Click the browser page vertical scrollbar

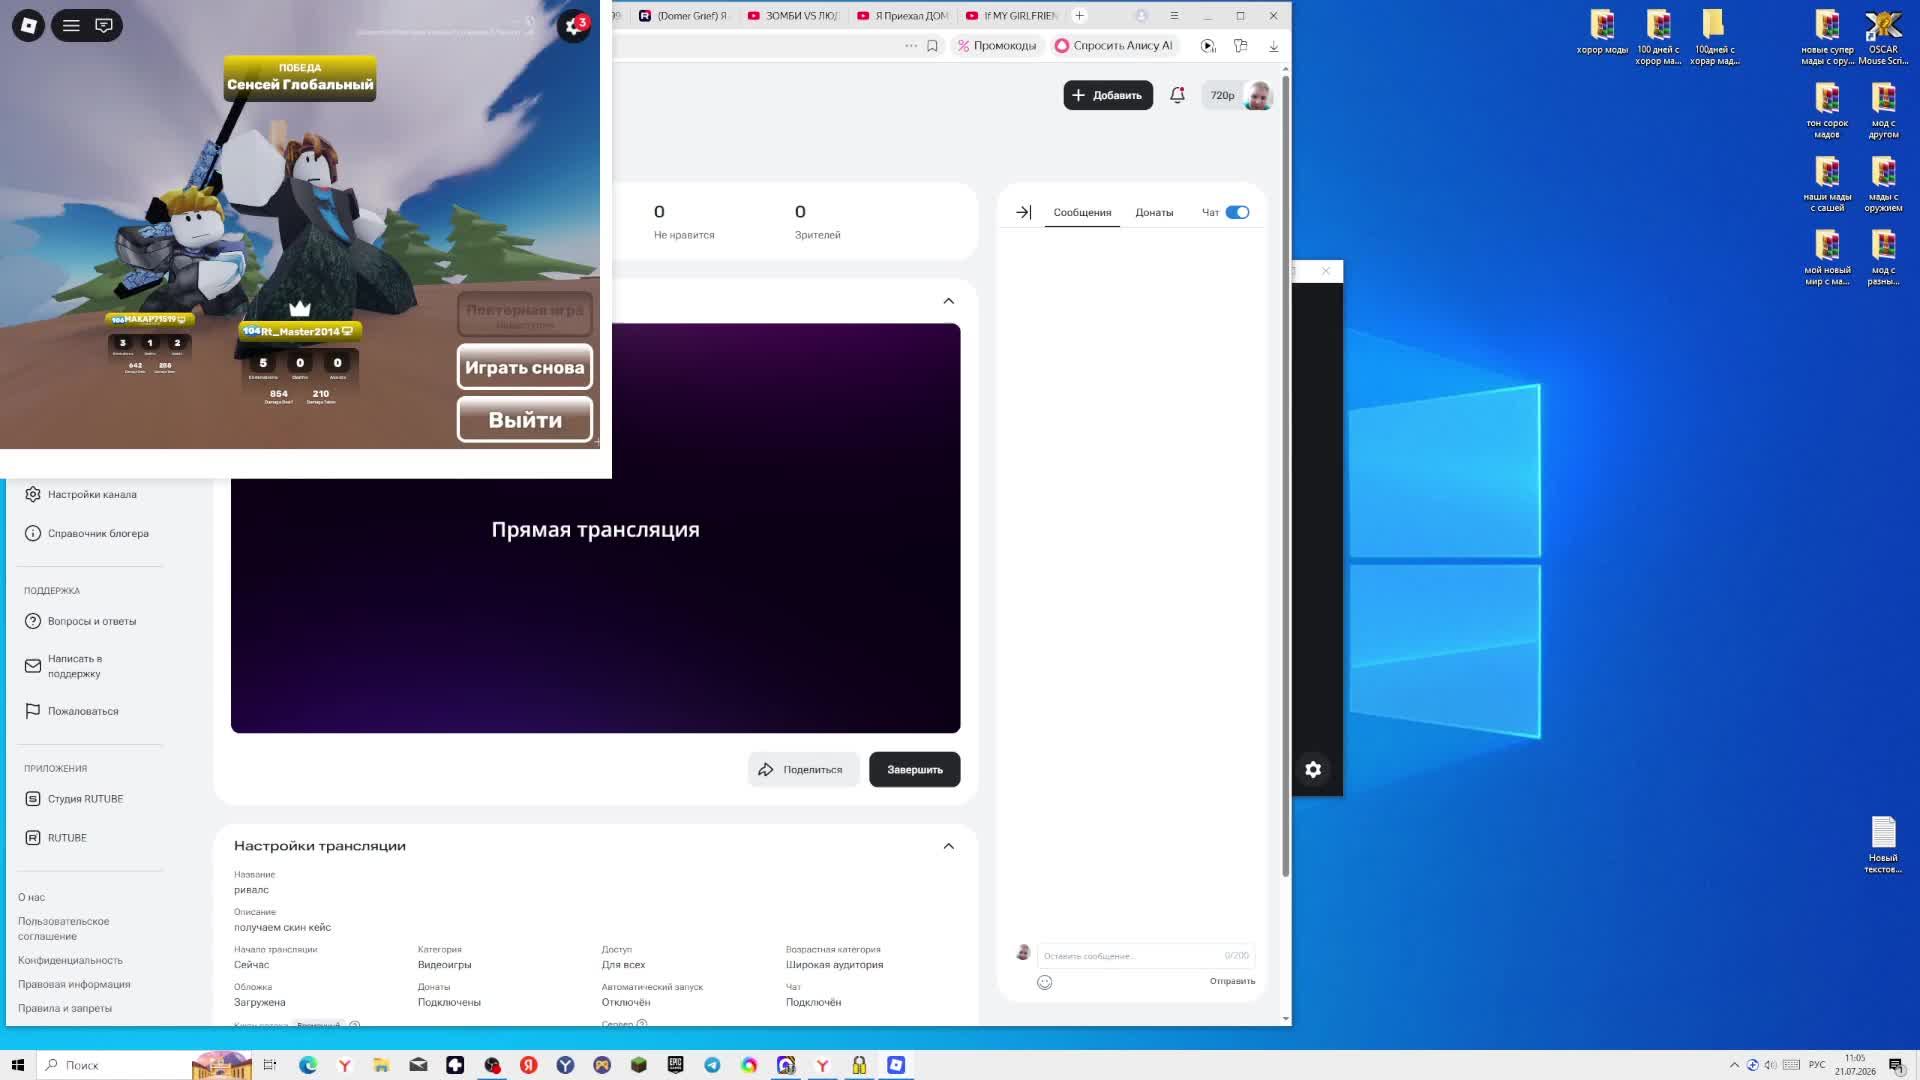coord(1286,476)
